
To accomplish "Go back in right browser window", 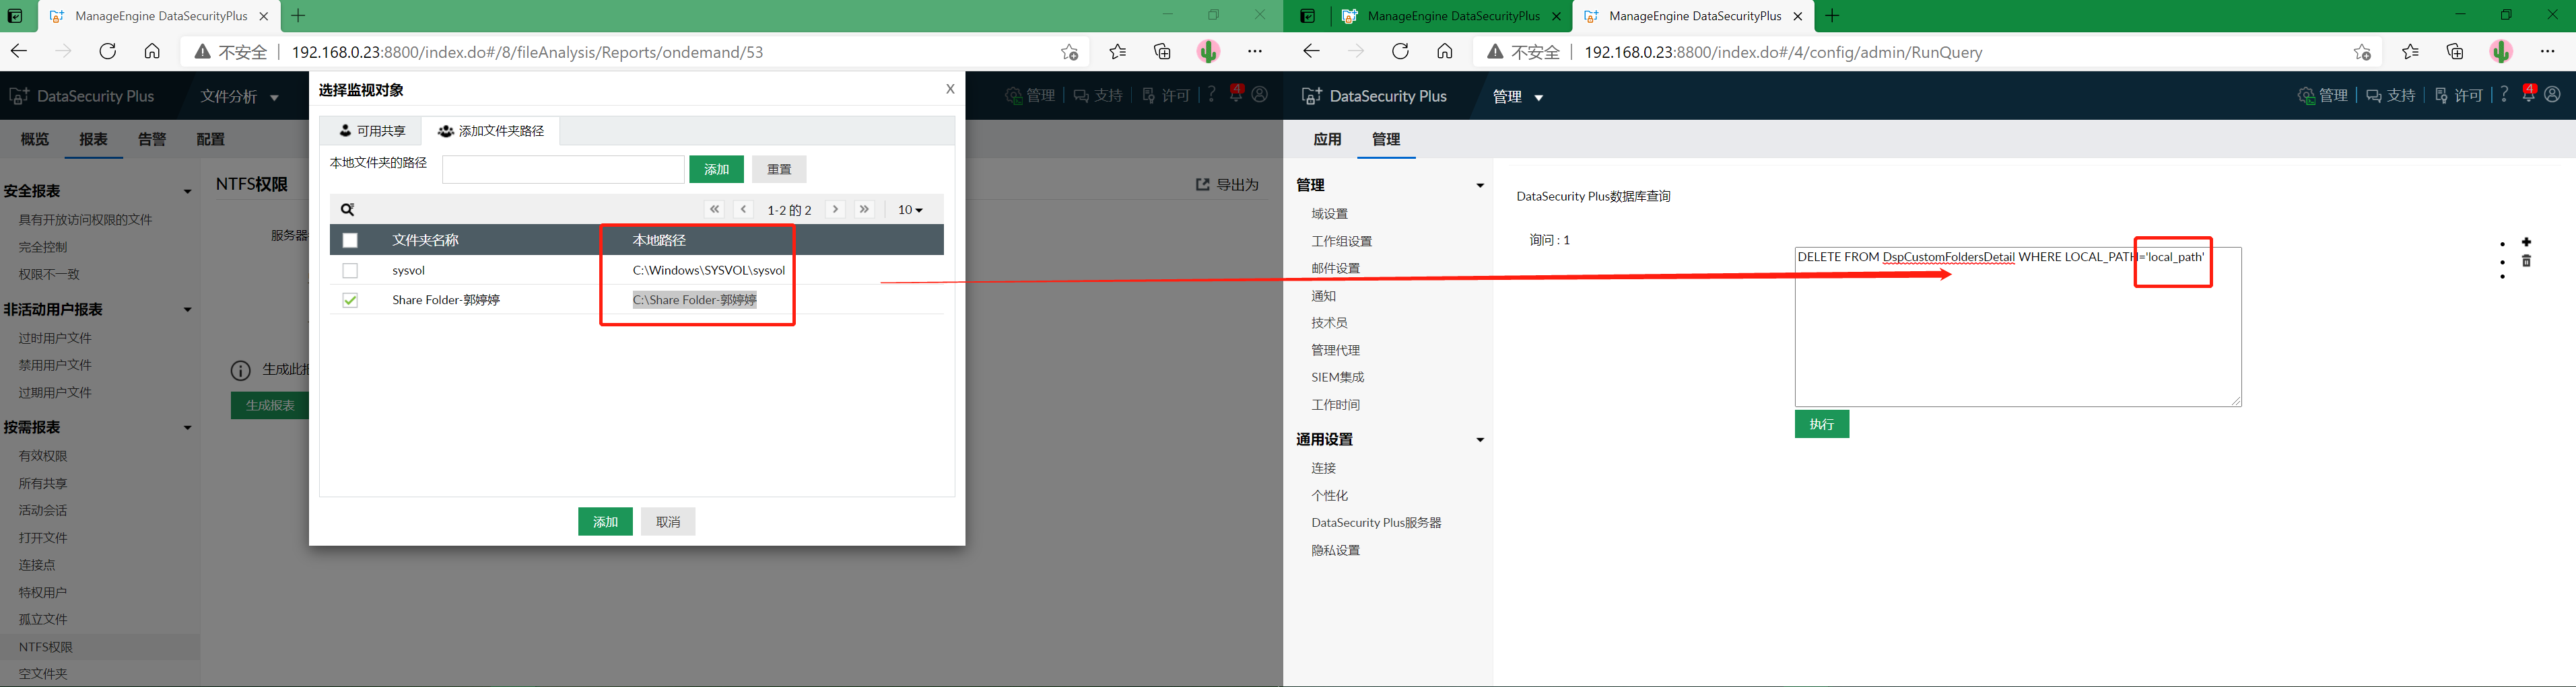I will (1311, 52).
